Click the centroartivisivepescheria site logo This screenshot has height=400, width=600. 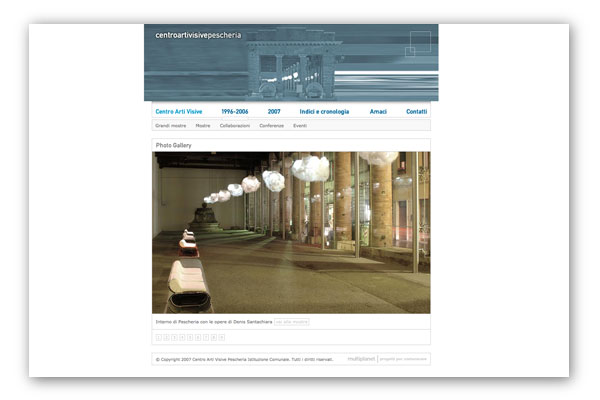pyautogui.click(x=198, y=35)
